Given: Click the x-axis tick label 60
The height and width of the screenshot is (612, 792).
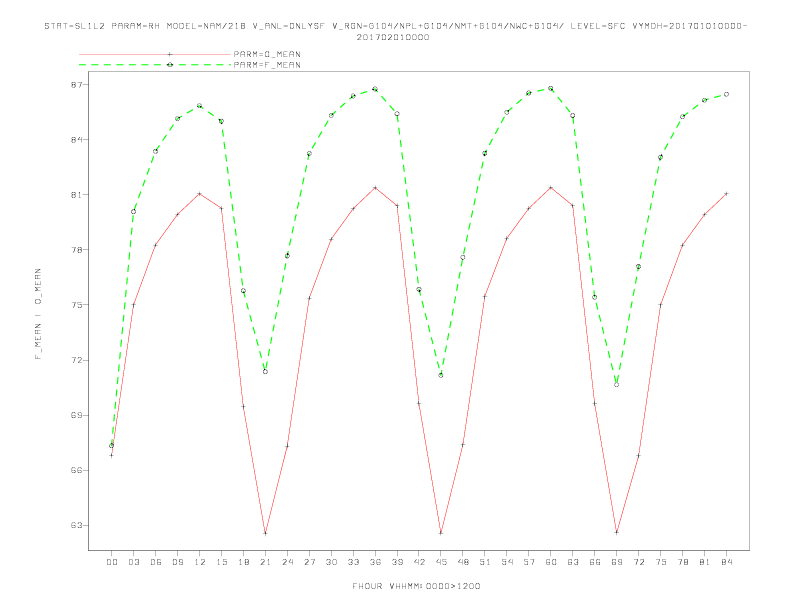Looking at the screenshot, I should [x=551, y=562].
